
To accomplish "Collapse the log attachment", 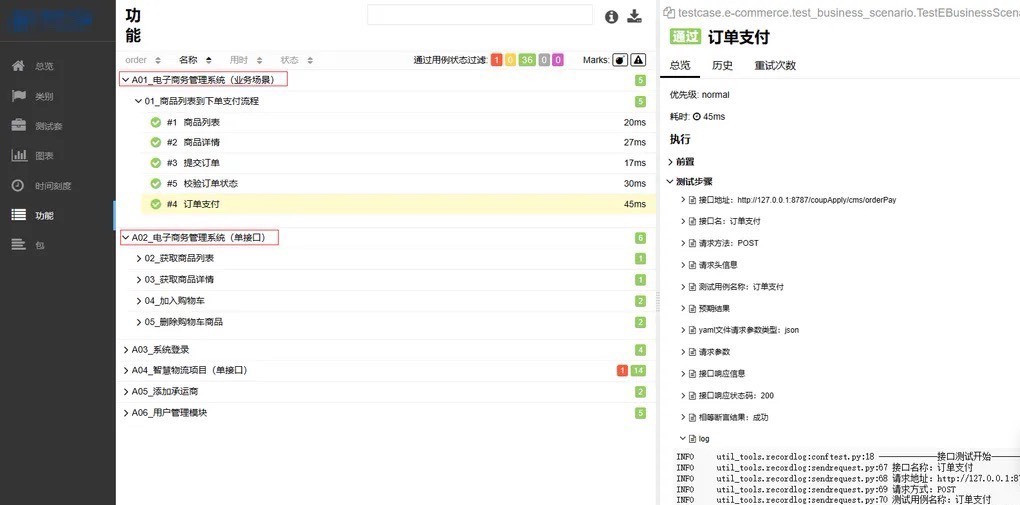I will click(695, 439).
